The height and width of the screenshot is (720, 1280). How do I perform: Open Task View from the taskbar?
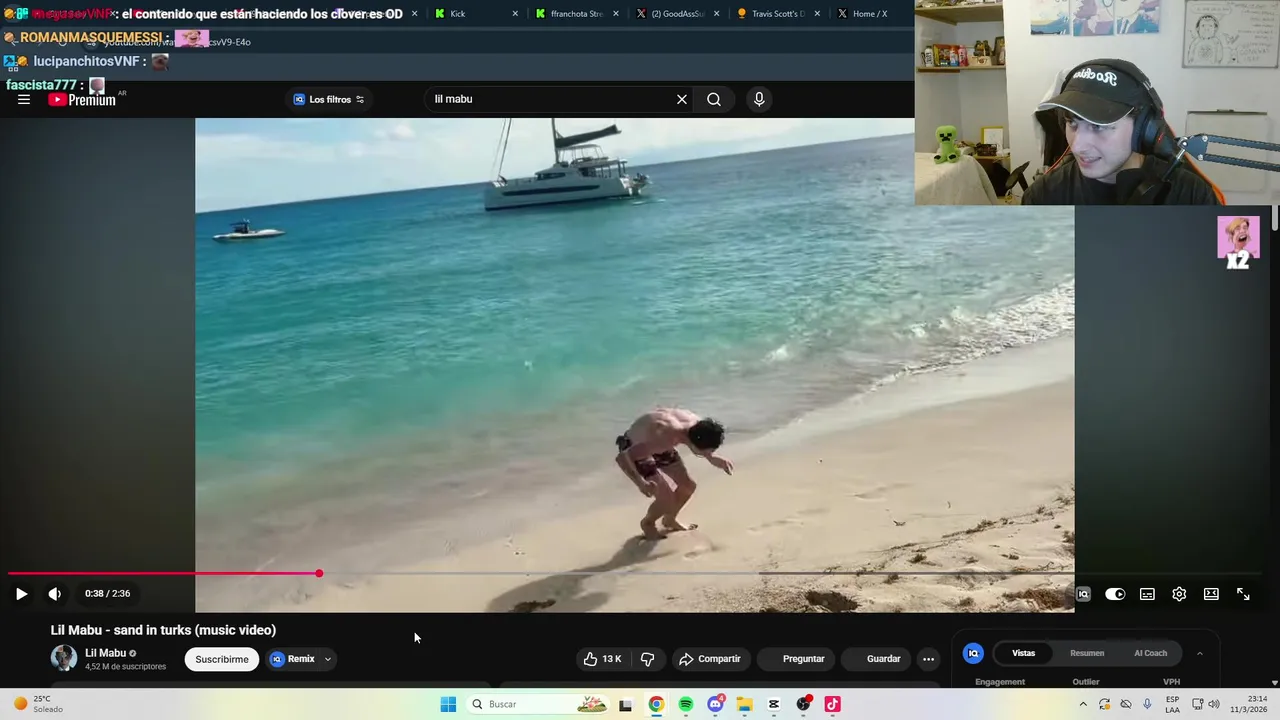pos(626,704)
